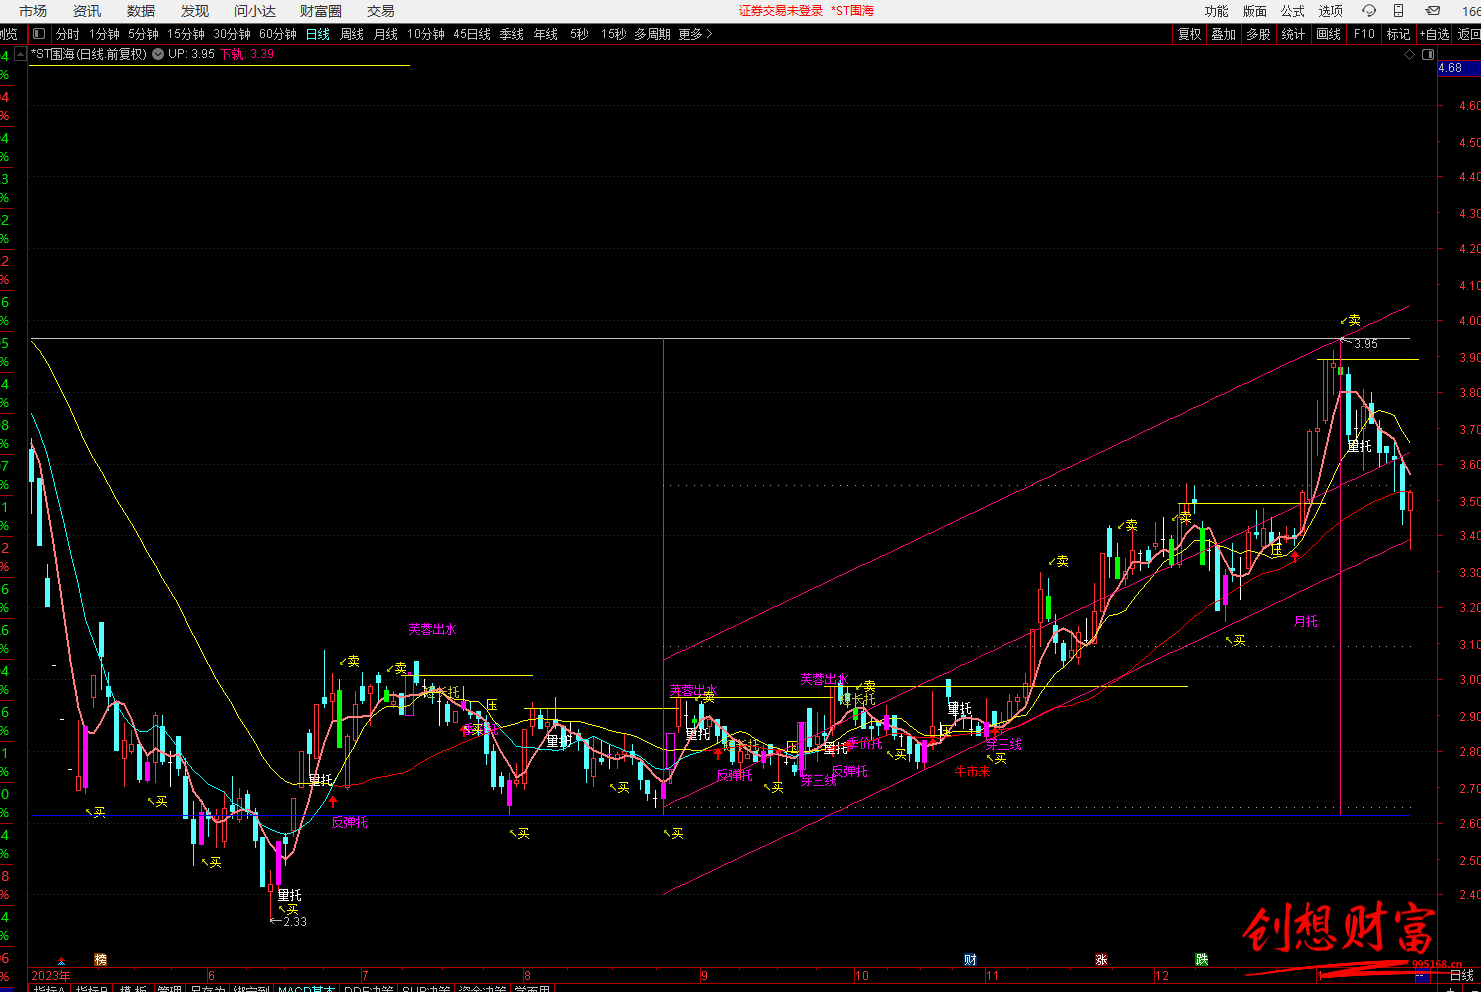Click the 3.95 high price label

click(x=1365, y=344)
